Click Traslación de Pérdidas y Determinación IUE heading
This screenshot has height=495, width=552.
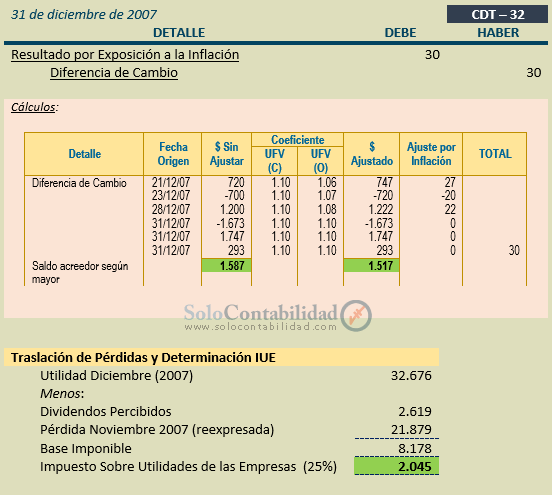pyautogui.click(x=143, y=357)
